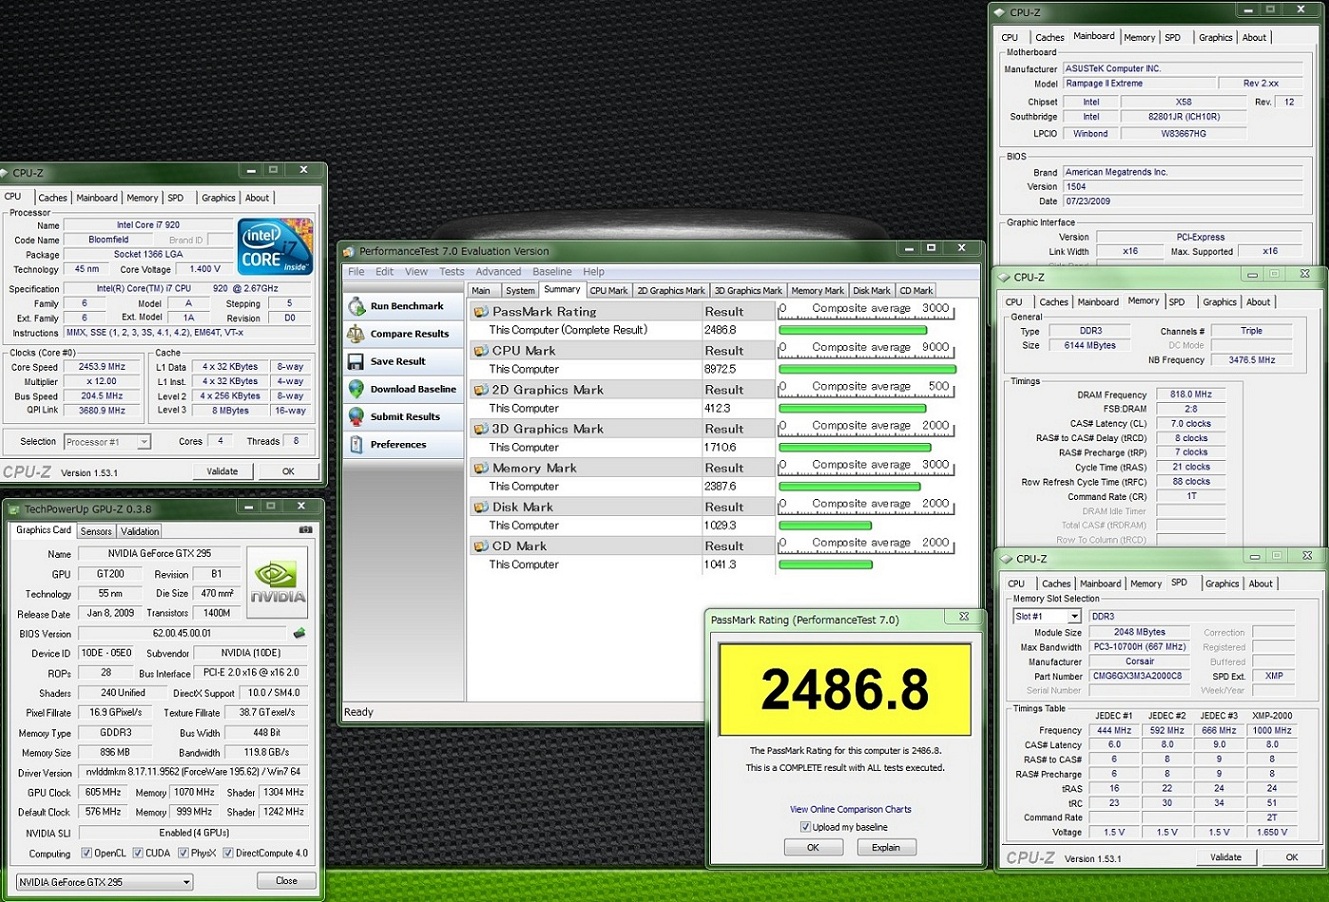Click the large 2486.8 rating display
This screenshot has height=902, width=1329.
(845, 689)
